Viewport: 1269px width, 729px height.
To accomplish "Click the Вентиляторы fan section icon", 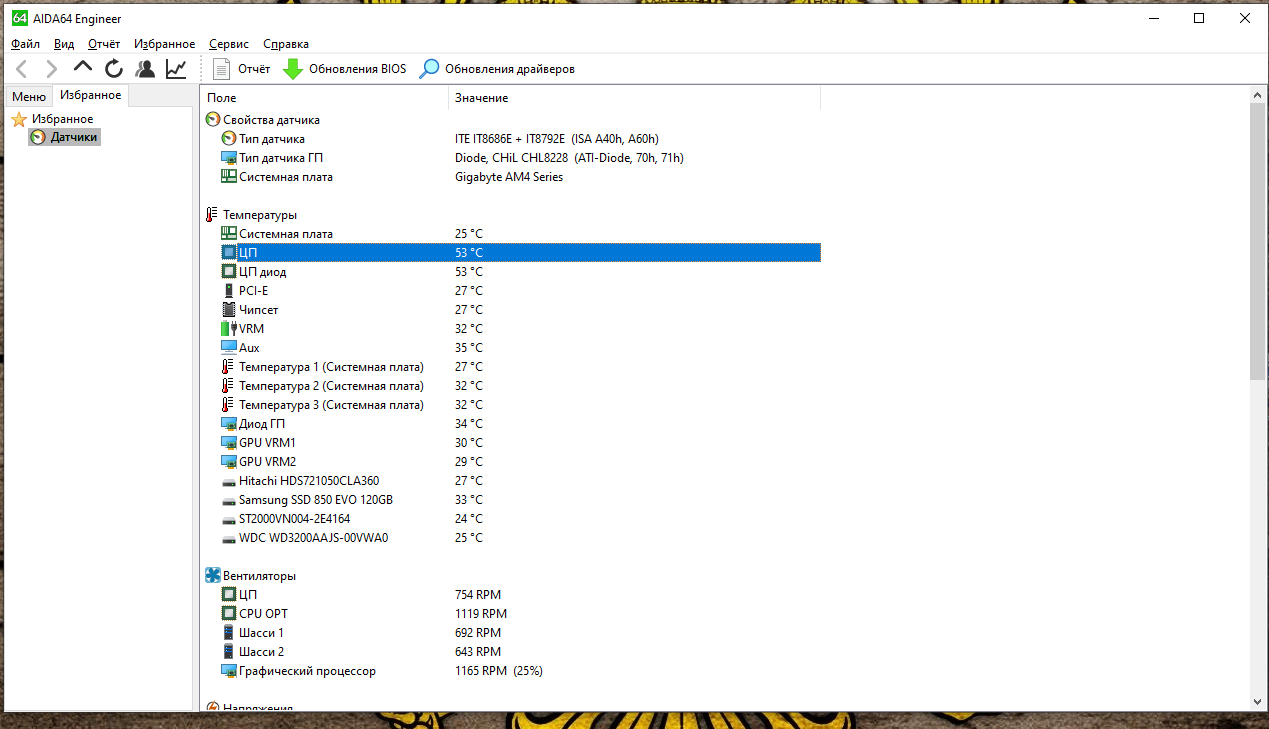I will point(212,576).
